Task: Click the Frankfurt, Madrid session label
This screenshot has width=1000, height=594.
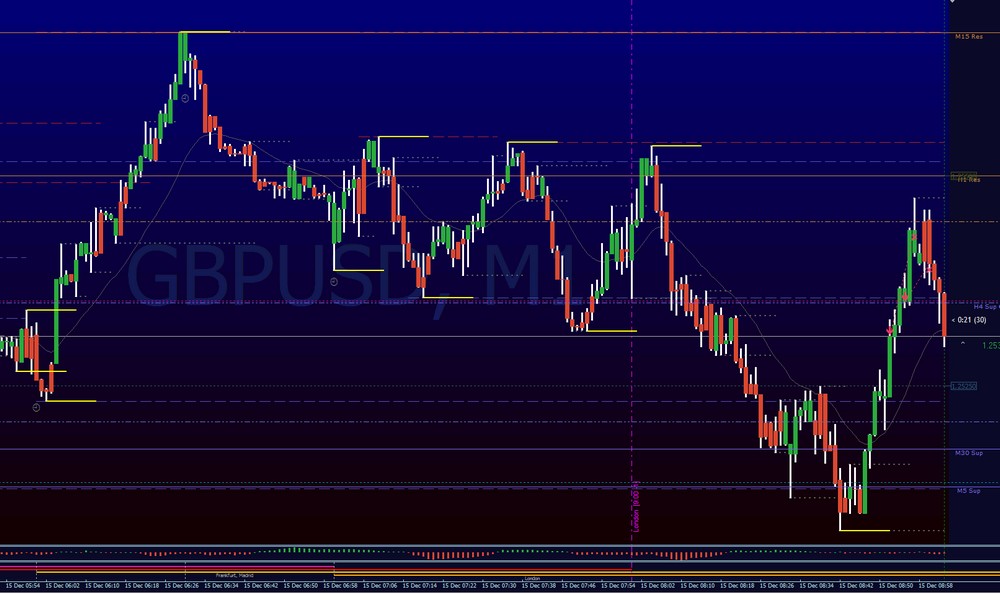Action: point(235,575)
